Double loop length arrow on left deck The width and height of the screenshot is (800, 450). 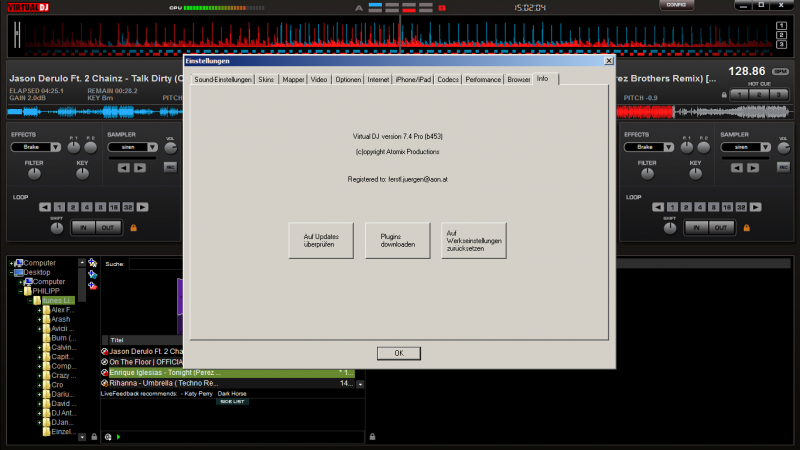142,207
